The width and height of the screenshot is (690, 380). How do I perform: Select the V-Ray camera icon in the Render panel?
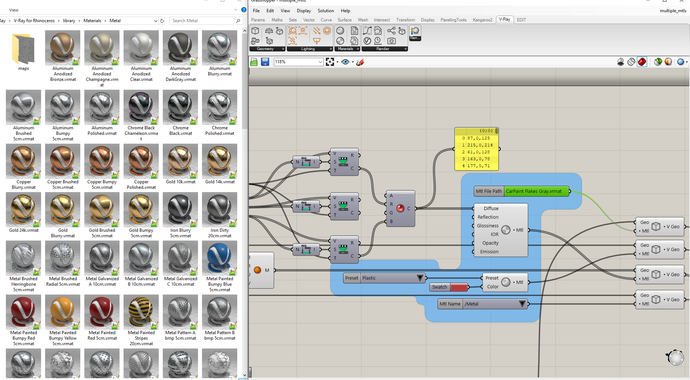(391, 40)
